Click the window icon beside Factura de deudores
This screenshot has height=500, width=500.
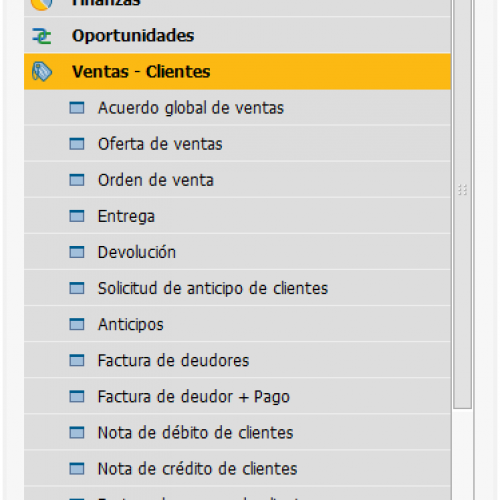click(77, 360)
